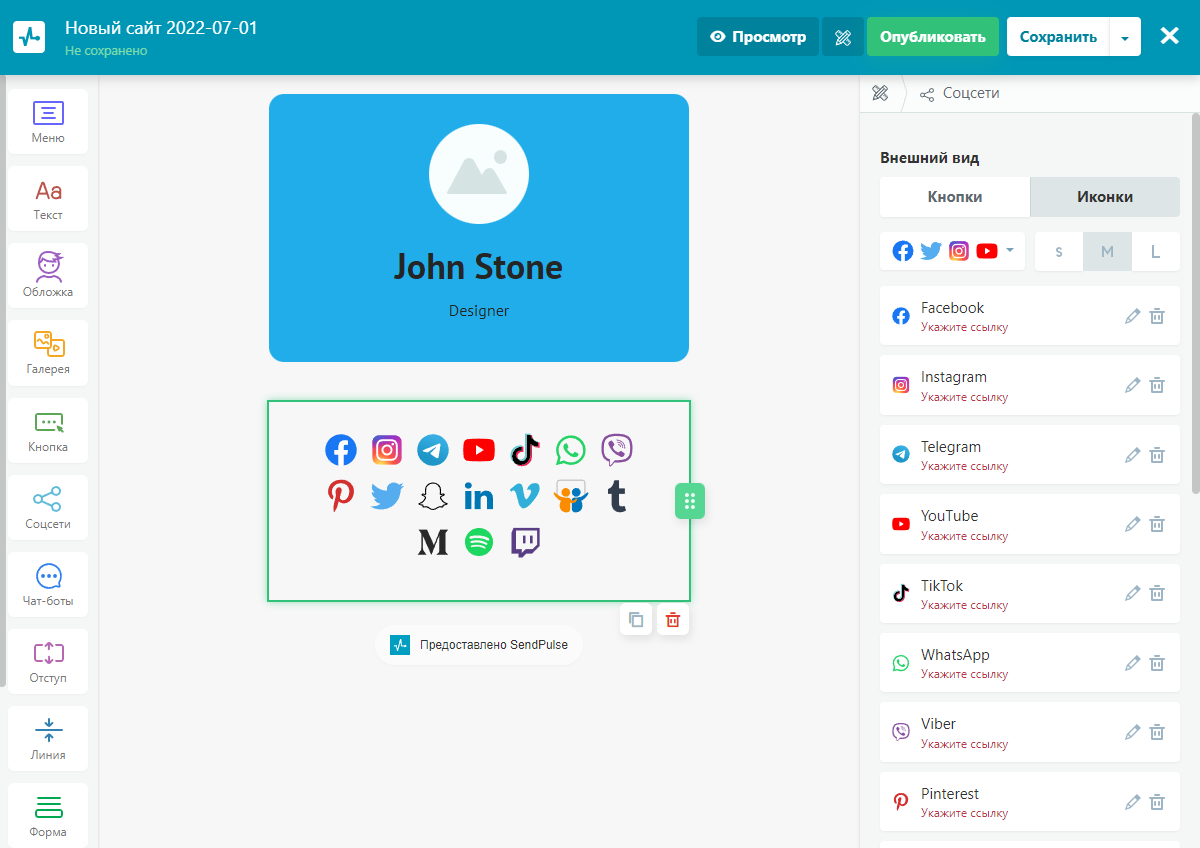Add a Меню block from sidebar
The image size is (1200, 848).
tap(48, 122)
